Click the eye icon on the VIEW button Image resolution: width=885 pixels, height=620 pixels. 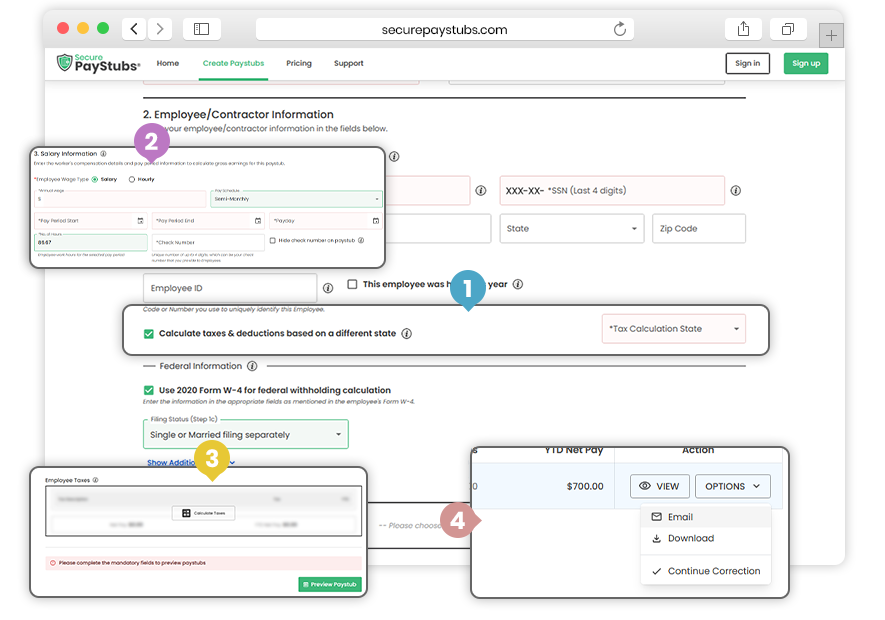tap(643, 485)
